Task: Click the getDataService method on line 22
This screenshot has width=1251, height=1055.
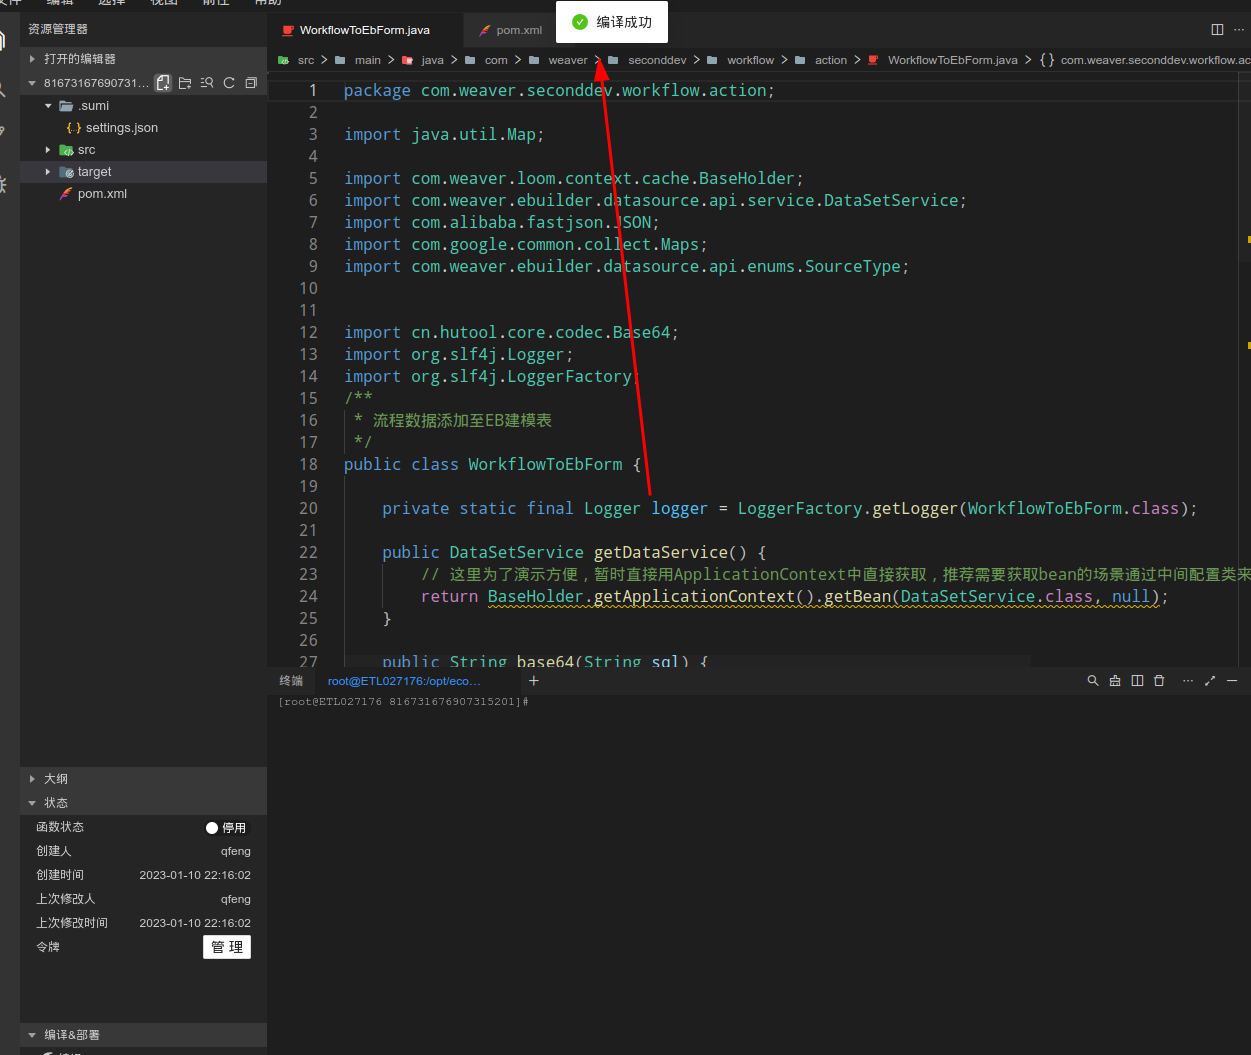Action: point(660,552)
